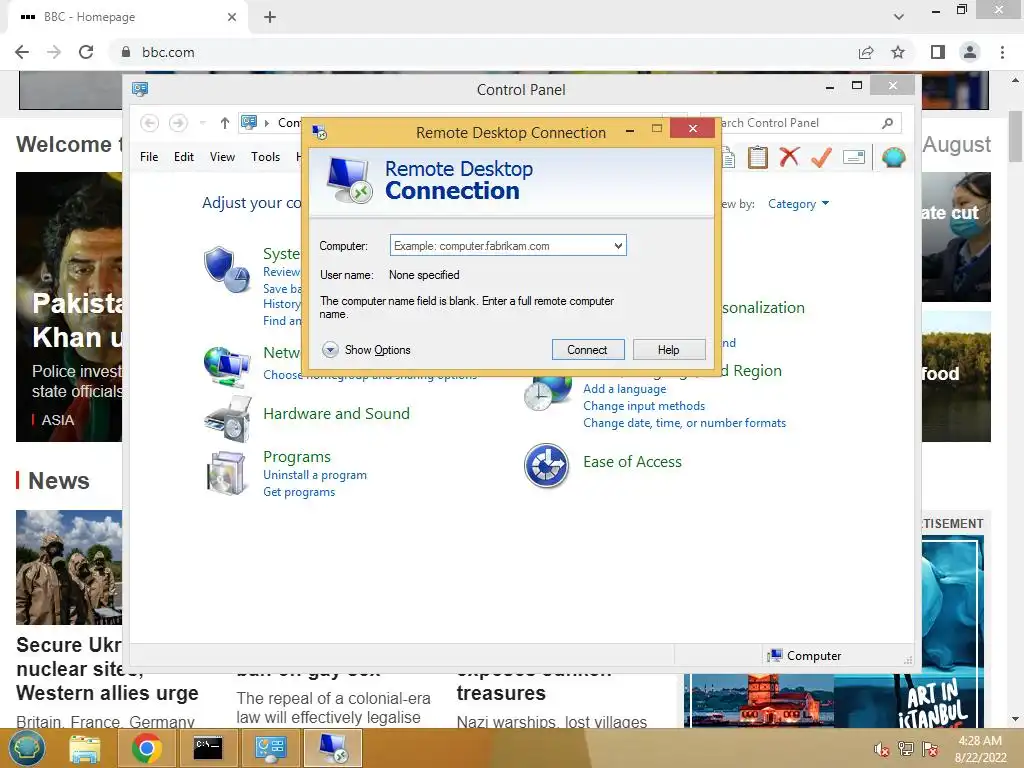Open the Computer name dropdown arrow

tap(618, 246)
